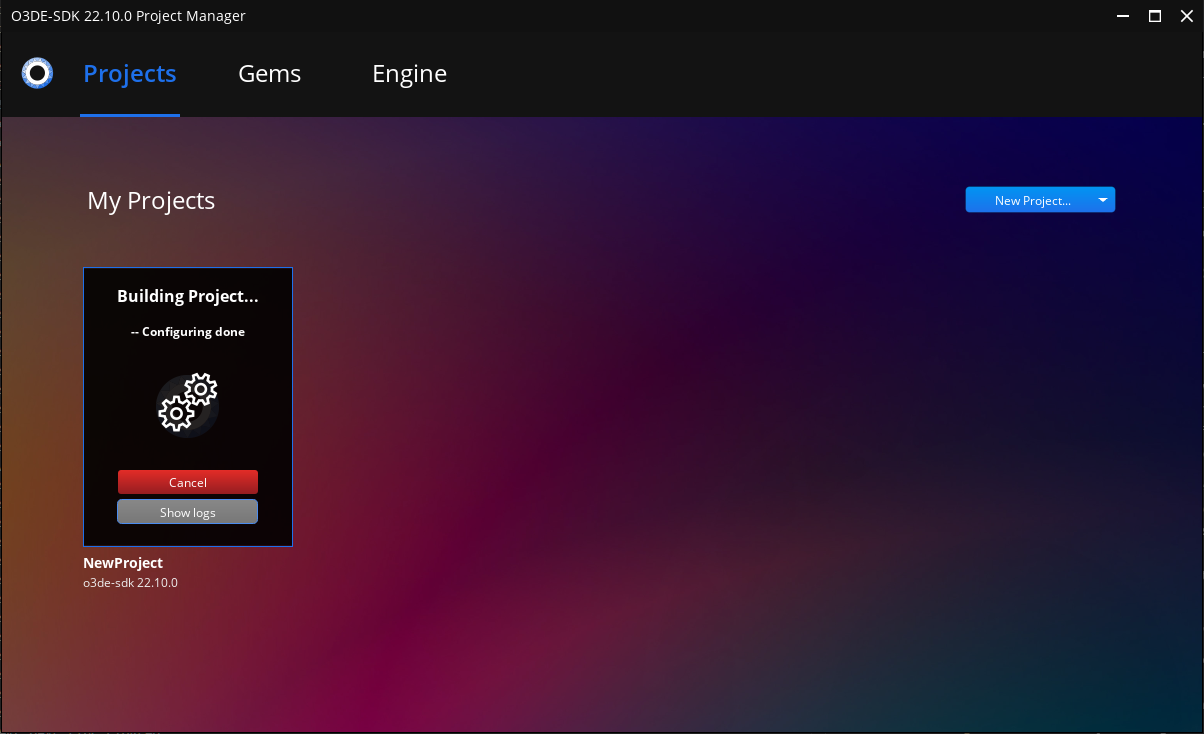Click the blue underline beneath Projects tab
This screenshot has width=1204, height=734.
tap(130, 115)
